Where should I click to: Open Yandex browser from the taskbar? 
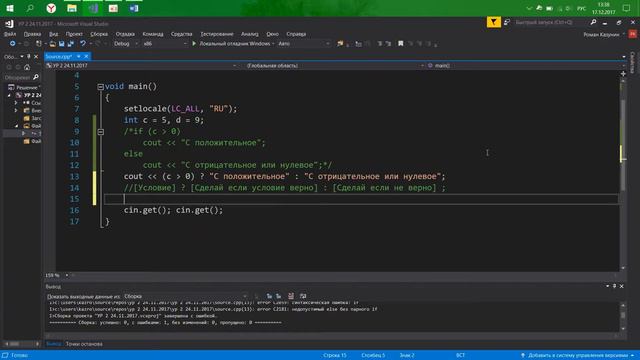51,8
